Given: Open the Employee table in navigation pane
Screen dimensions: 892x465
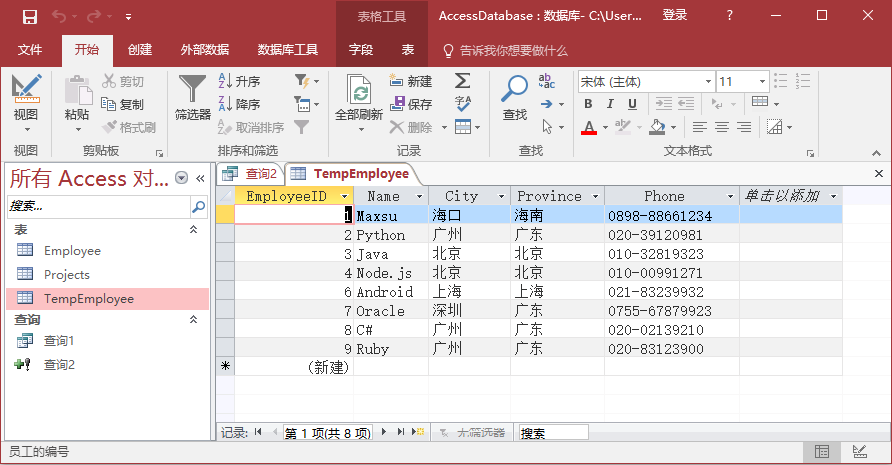Looking at the screenshot, I should click(72, 250).
